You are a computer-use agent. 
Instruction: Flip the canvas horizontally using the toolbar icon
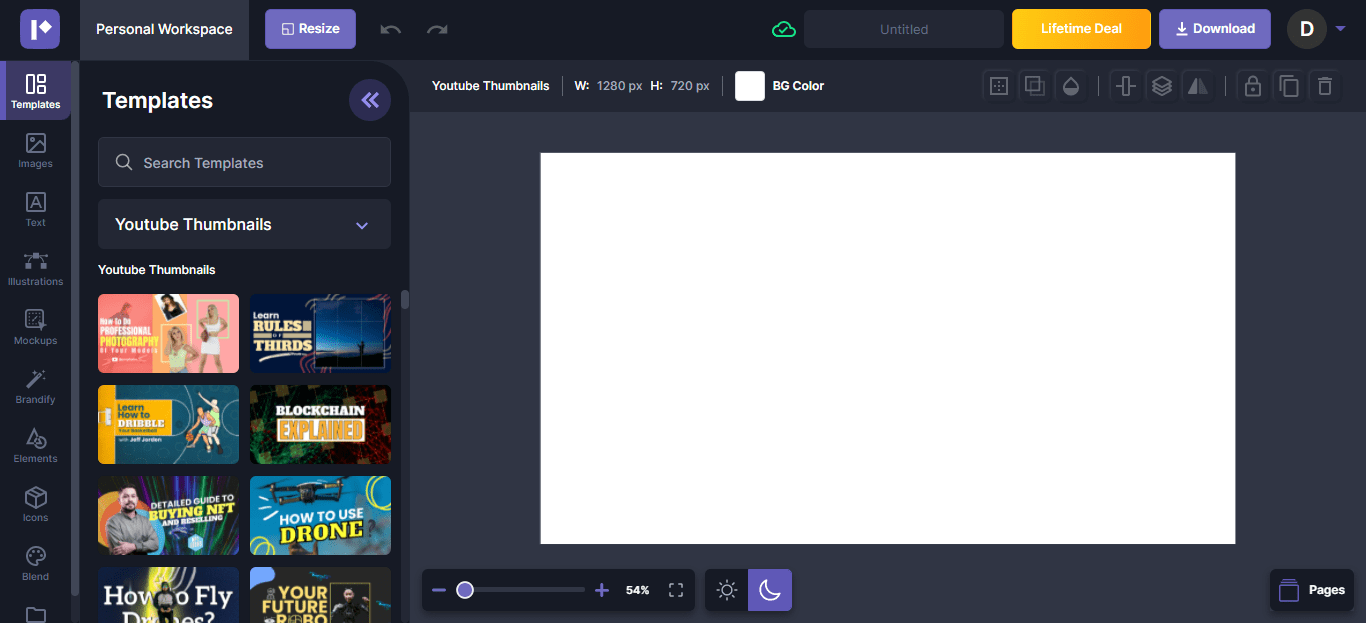[x=1197, y=86]
